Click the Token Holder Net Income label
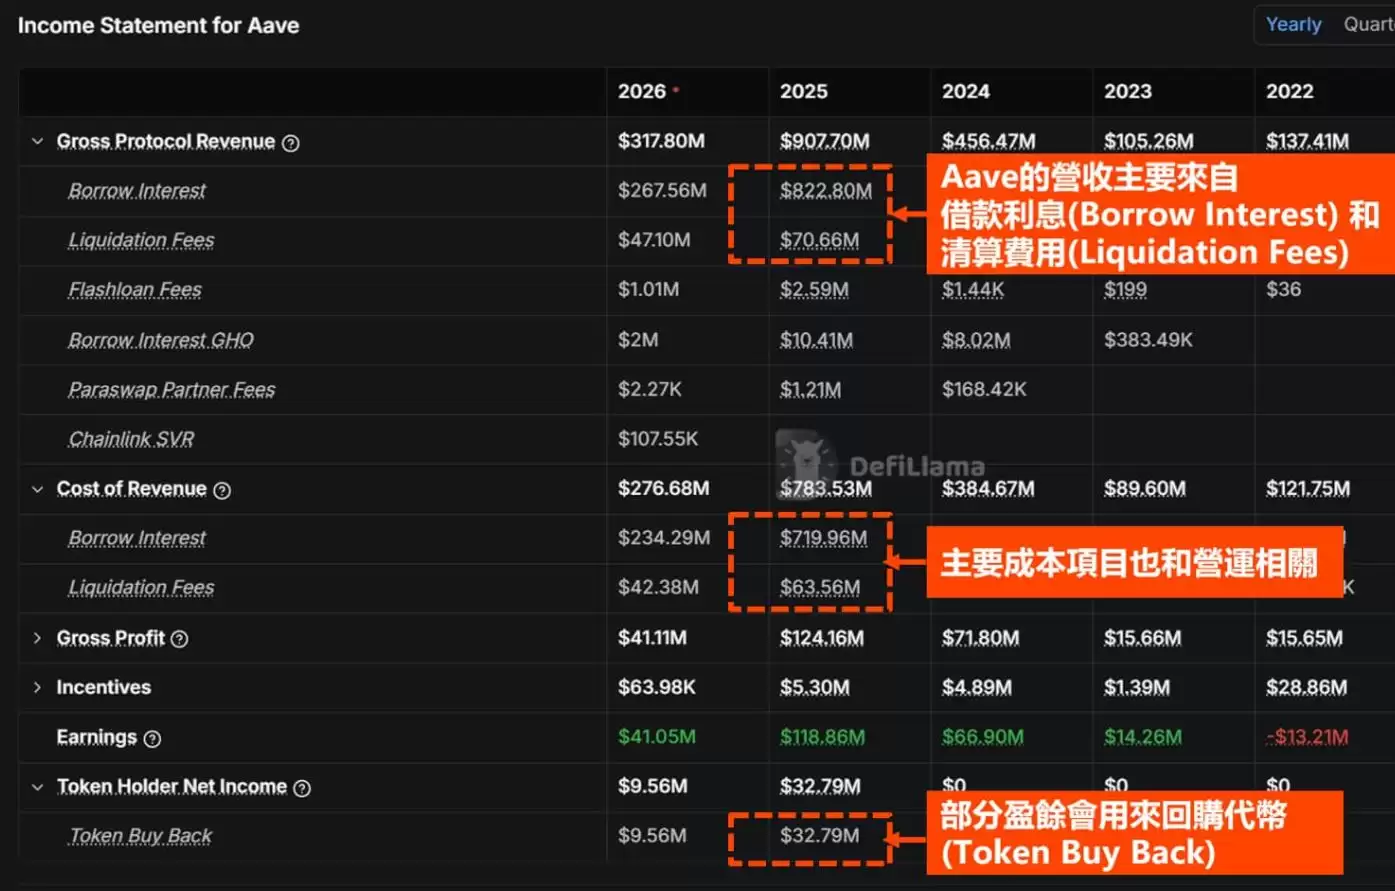 (x=172, y=786)
